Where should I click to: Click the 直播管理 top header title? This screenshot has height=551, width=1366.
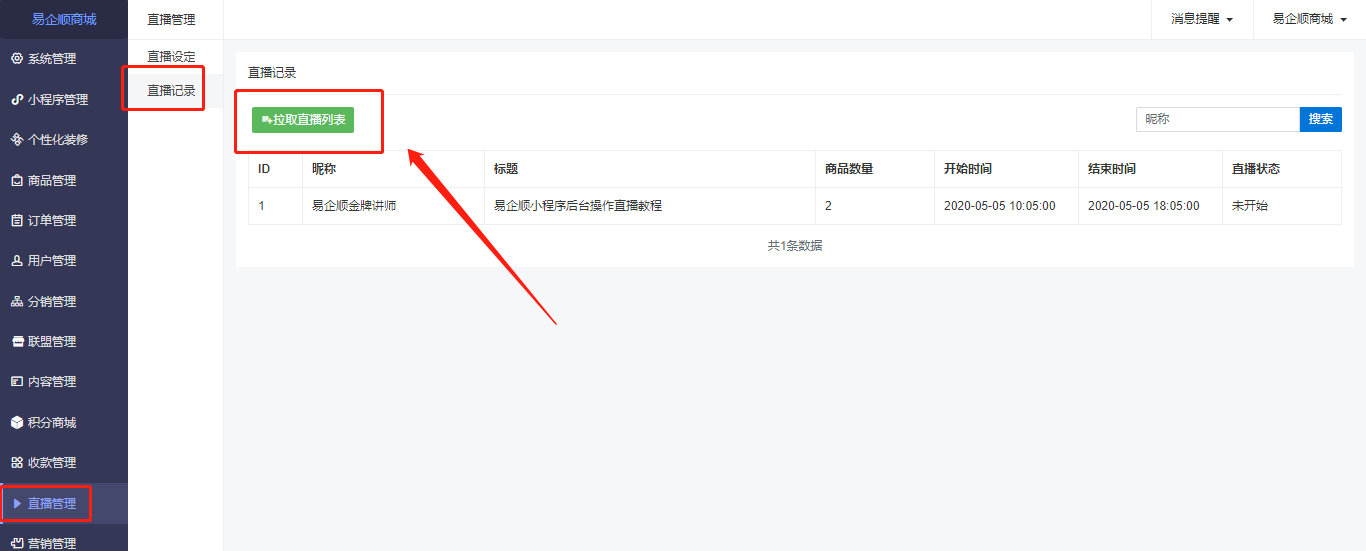click(171, 19)
